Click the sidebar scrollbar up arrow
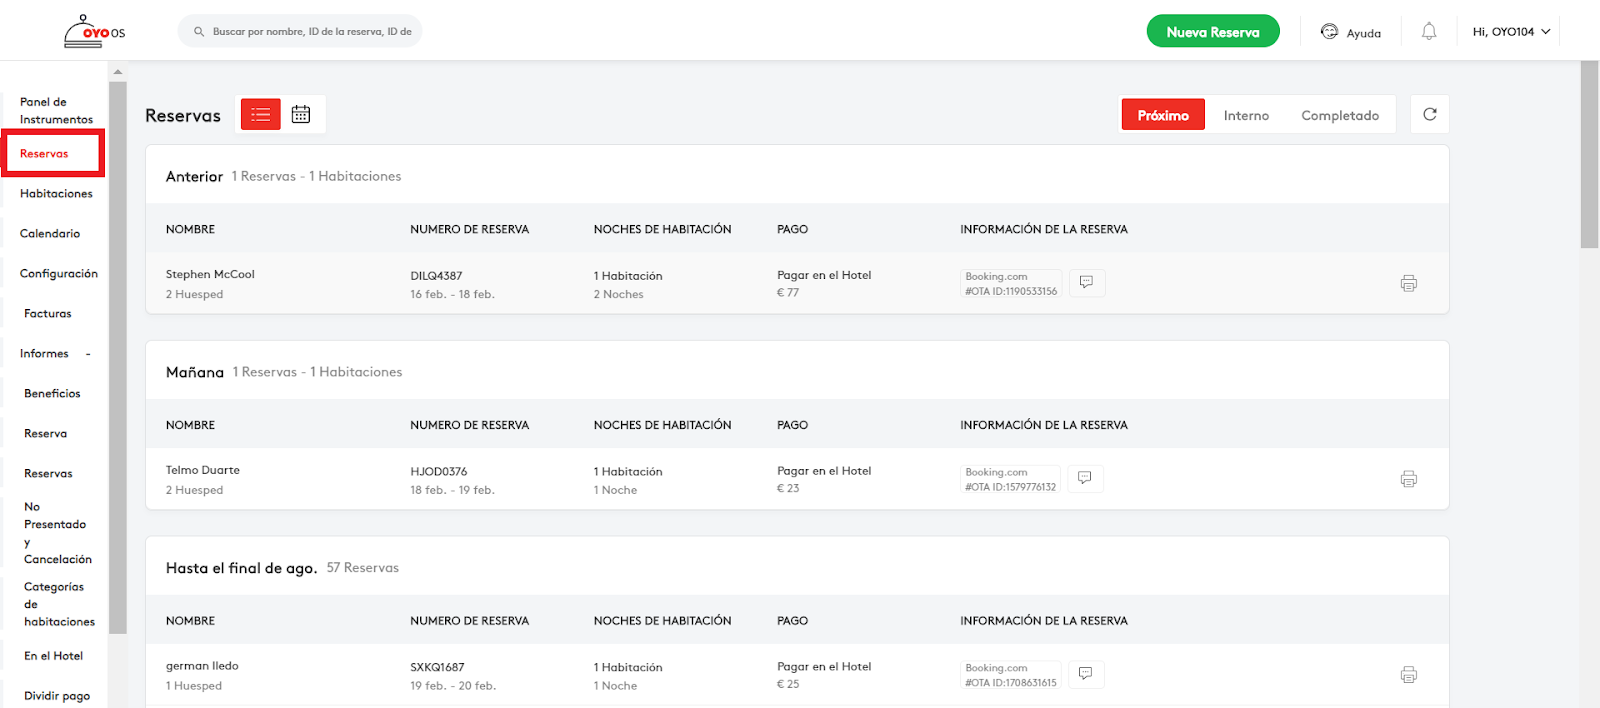 [118, 72]
